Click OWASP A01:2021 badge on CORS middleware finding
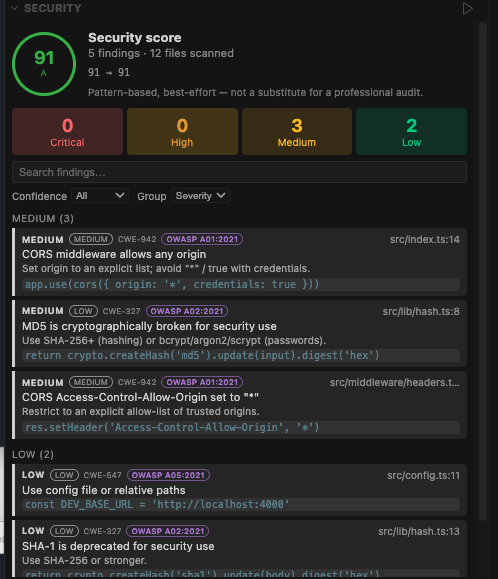The image size is (498, 579). pyautogui.click(x=202, y=239)
